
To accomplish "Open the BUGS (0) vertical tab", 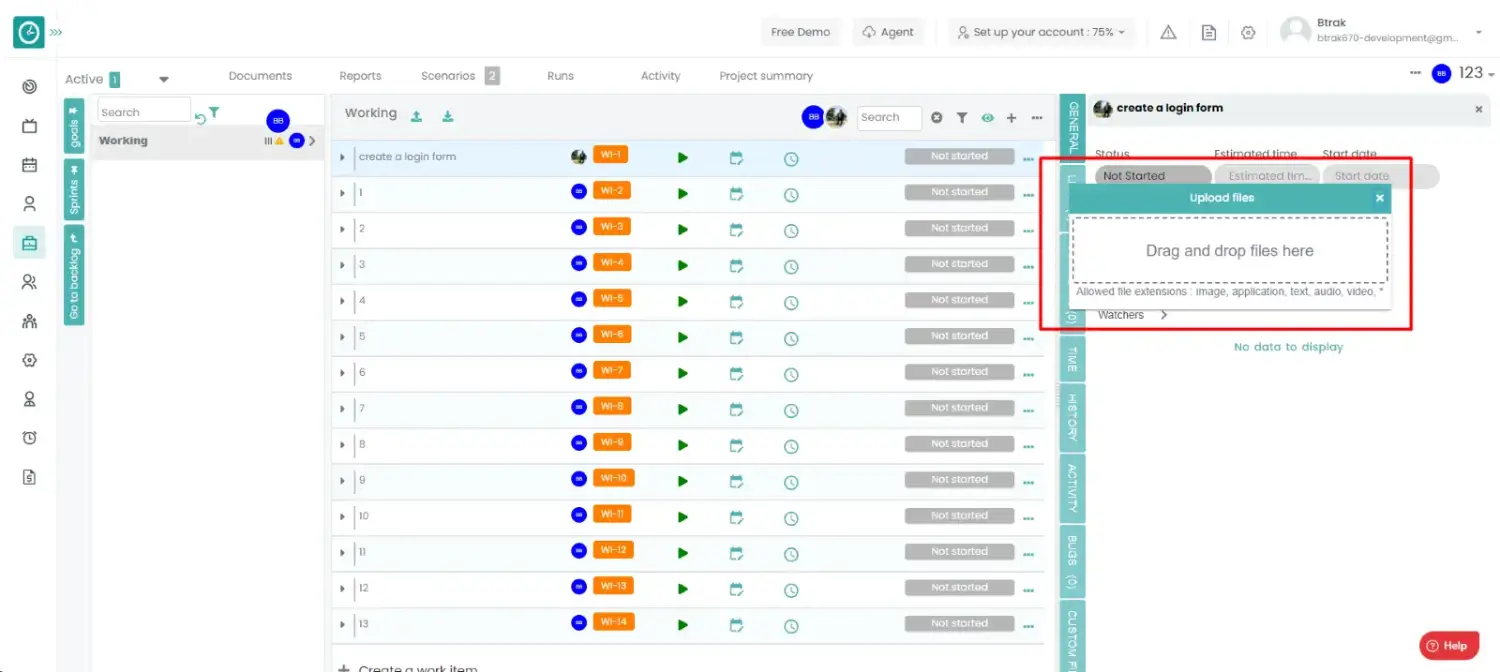I will tap(1072, 562).
